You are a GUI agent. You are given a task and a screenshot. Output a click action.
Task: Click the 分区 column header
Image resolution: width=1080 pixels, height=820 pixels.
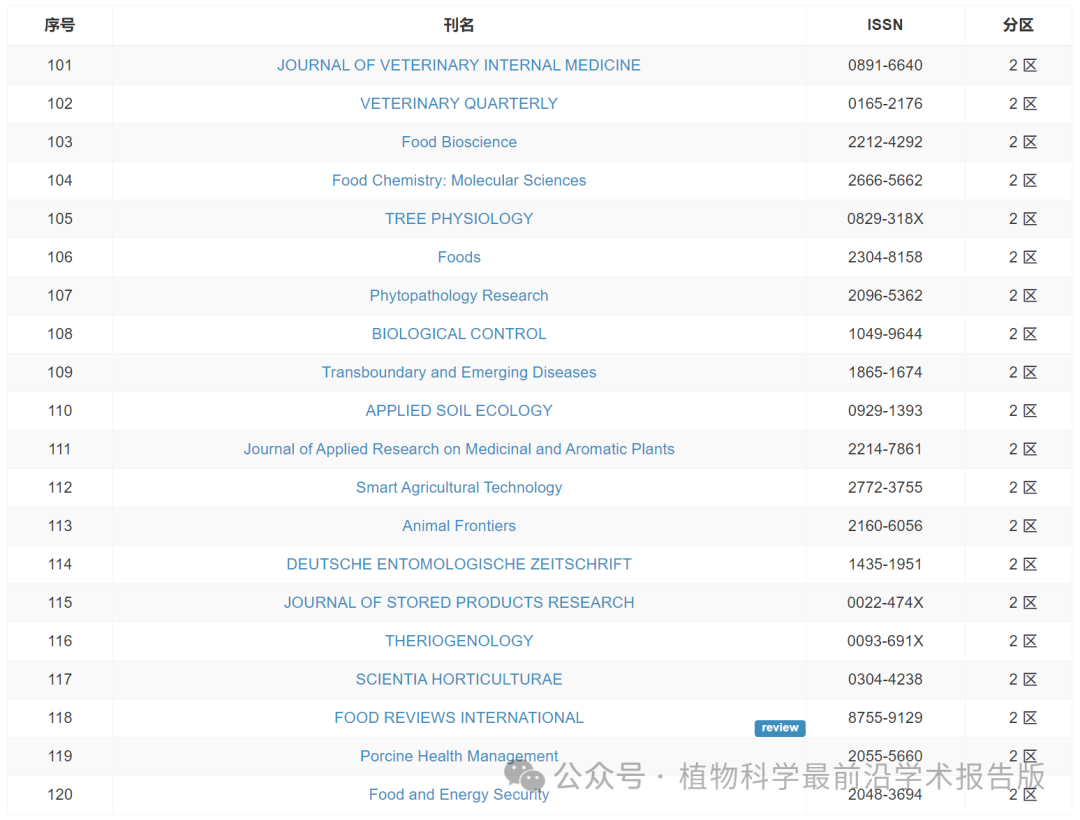click(x=1018, y=25)
